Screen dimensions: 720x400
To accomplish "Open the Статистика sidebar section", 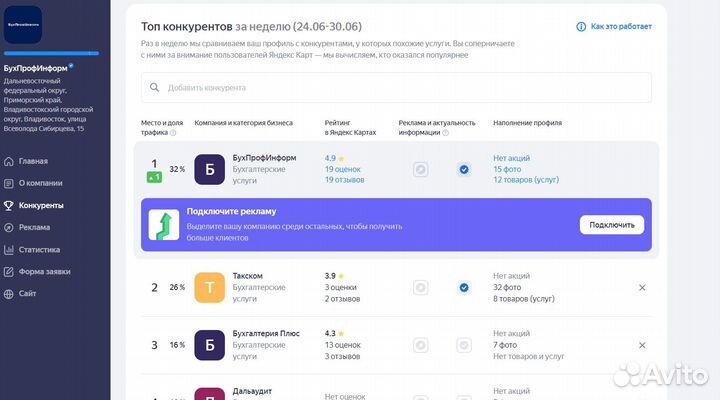I will tap(39, 250).
